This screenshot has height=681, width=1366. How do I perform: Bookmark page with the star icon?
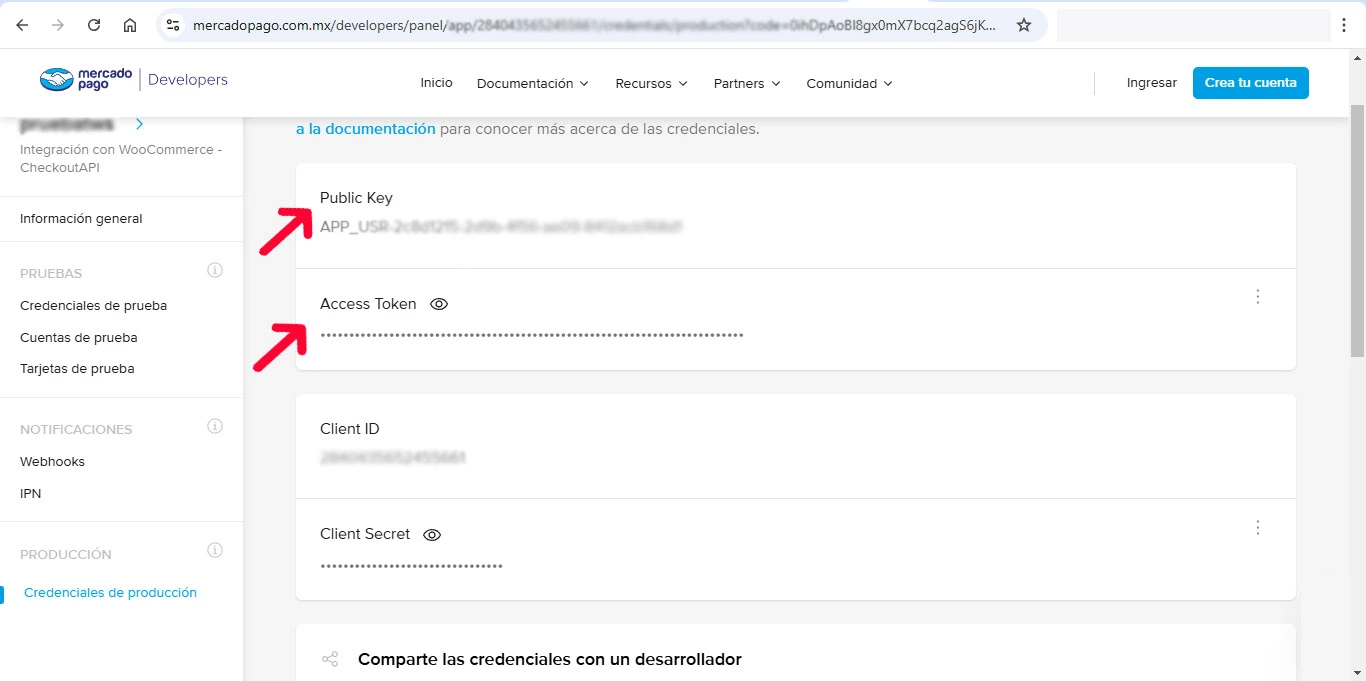click(1023, 25)
